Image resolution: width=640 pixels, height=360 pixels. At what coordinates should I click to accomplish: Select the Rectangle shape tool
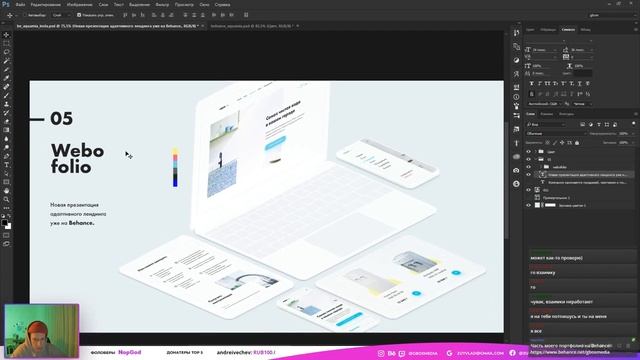pos(6,182)
